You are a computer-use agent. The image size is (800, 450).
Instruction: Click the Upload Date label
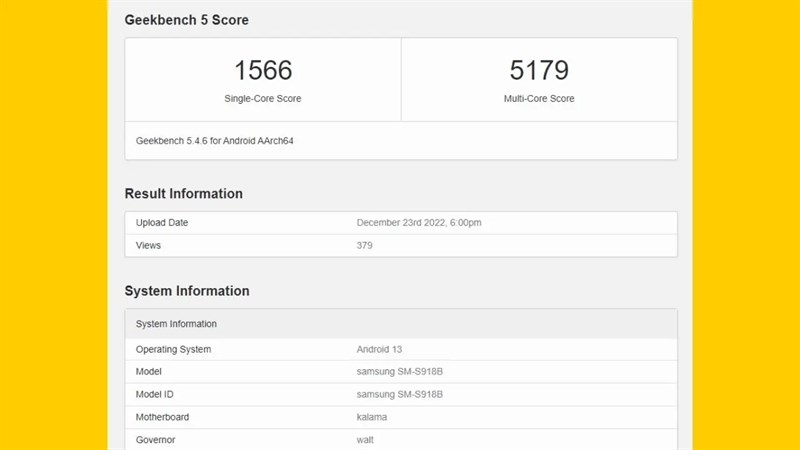[162, 222]
